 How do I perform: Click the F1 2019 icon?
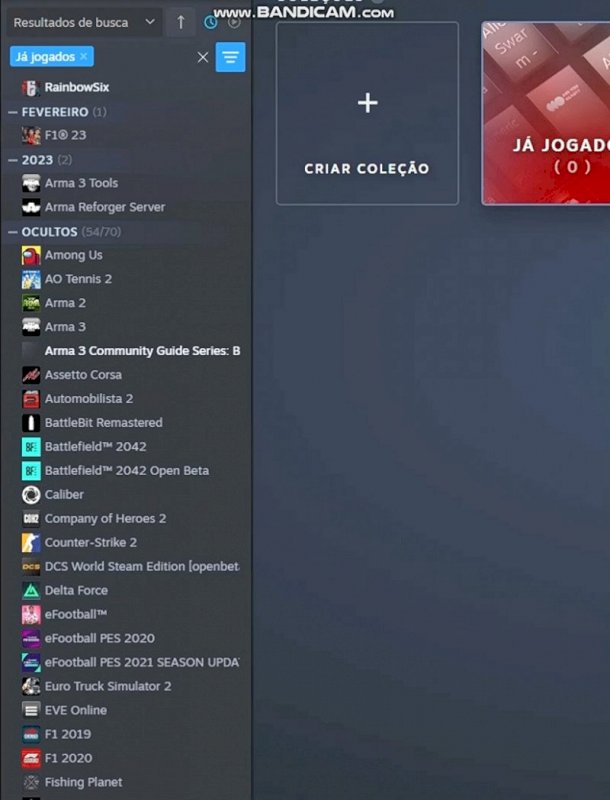(x=31, y=734)
